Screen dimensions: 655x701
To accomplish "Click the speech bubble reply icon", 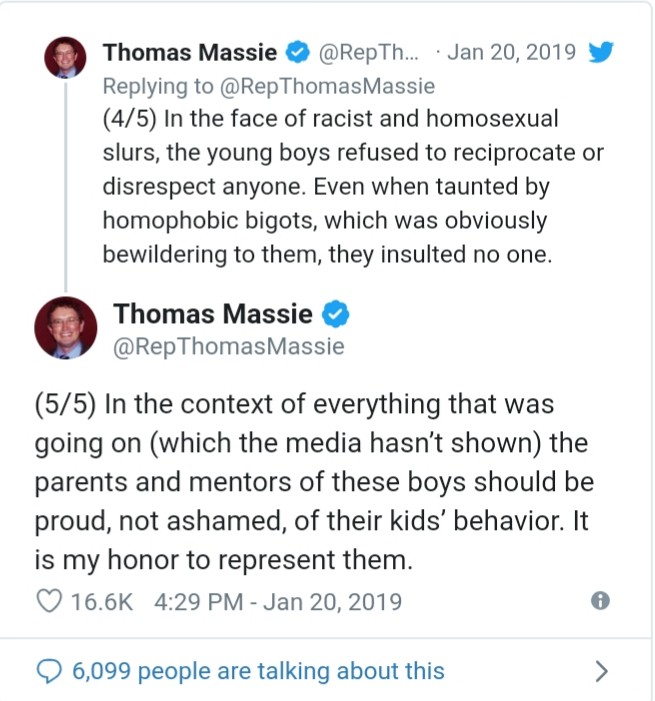I will tap(49, 671).
